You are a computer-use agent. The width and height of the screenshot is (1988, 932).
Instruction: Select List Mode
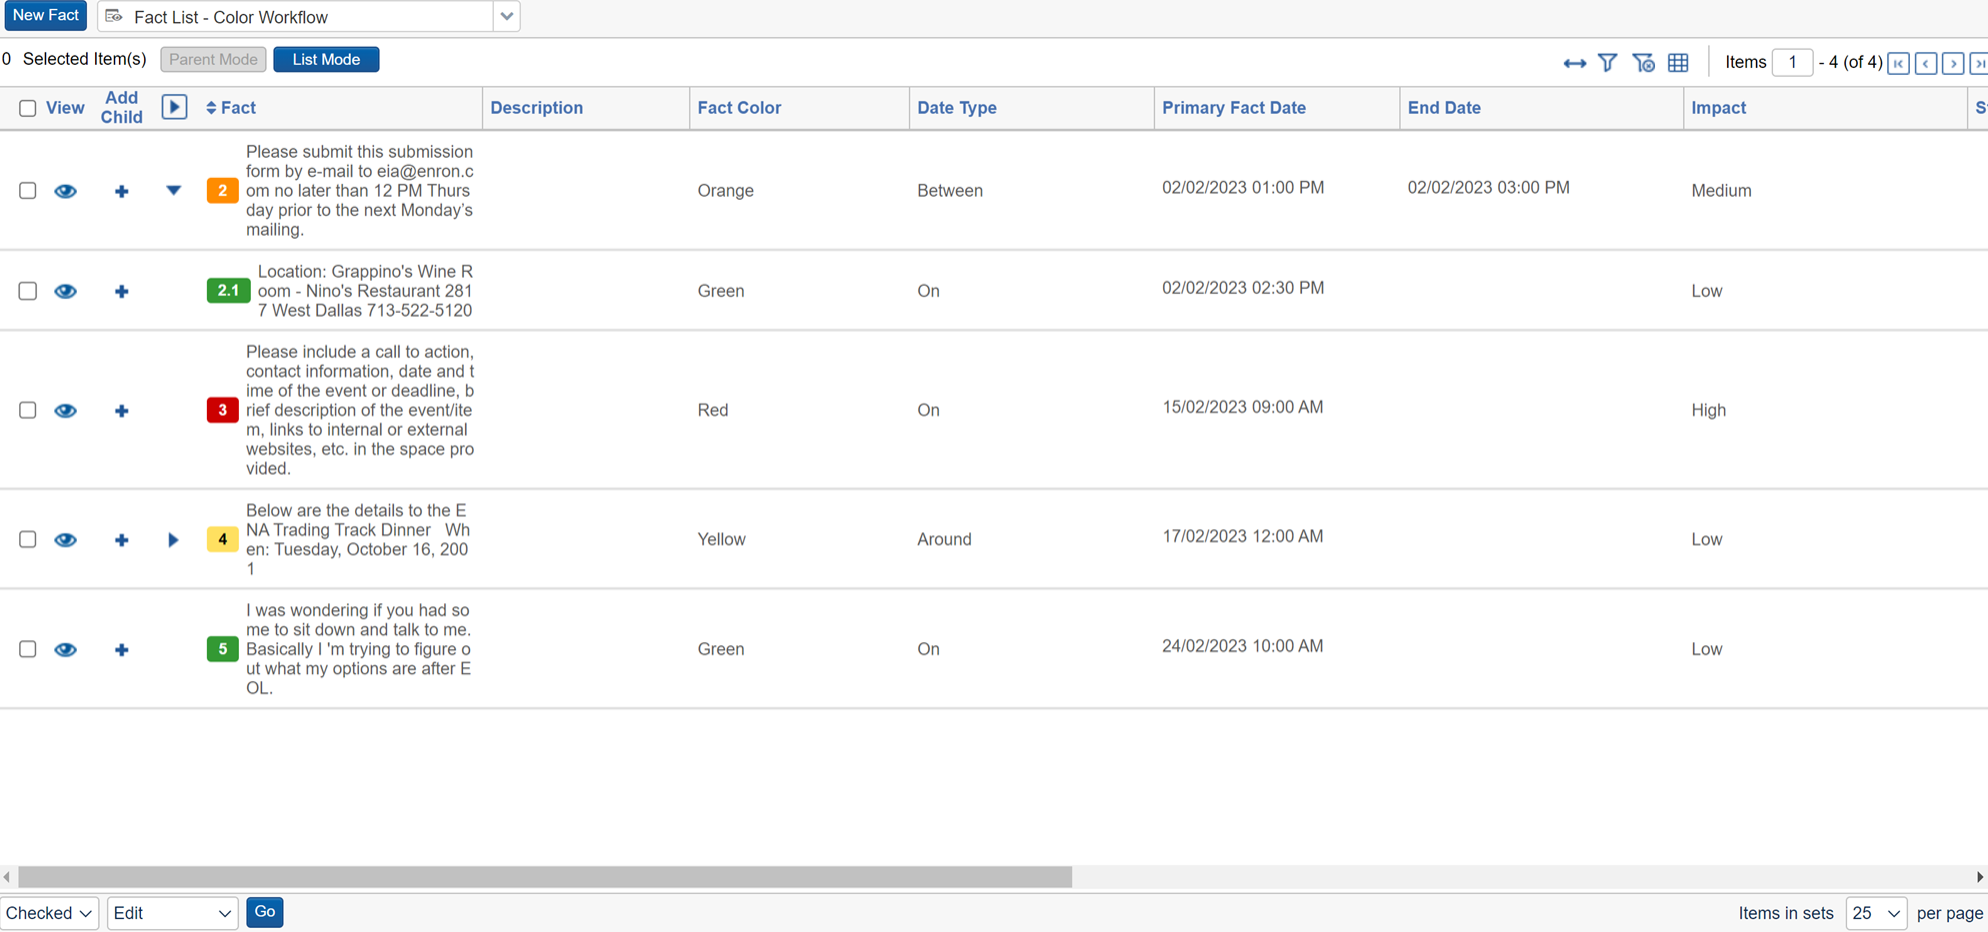pos(325,59)
